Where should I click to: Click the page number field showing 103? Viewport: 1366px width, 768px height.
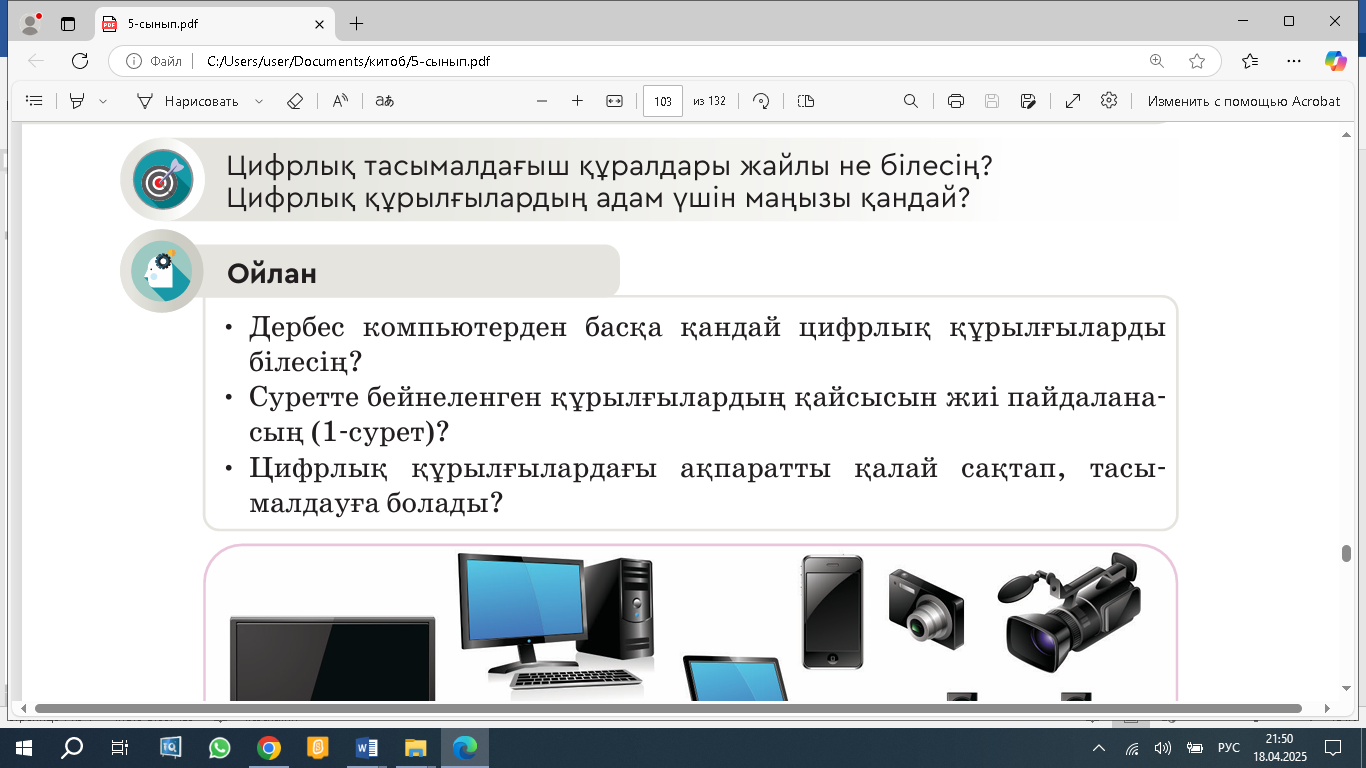[663, 101]
